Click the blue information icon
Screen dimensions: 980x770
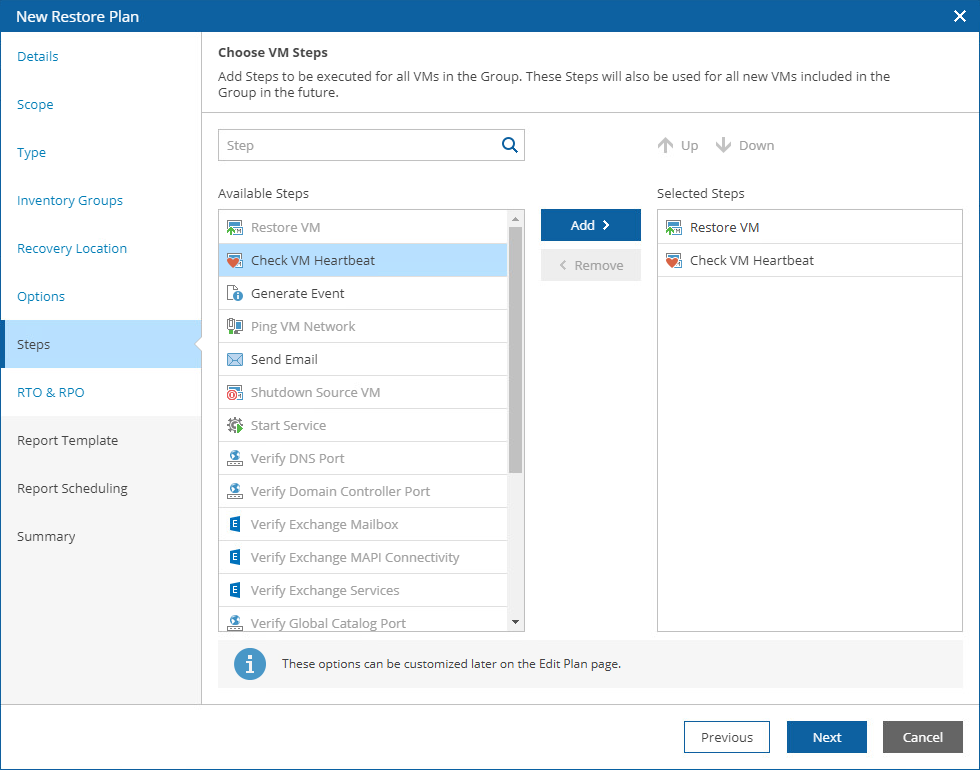[x=250, y=664]
